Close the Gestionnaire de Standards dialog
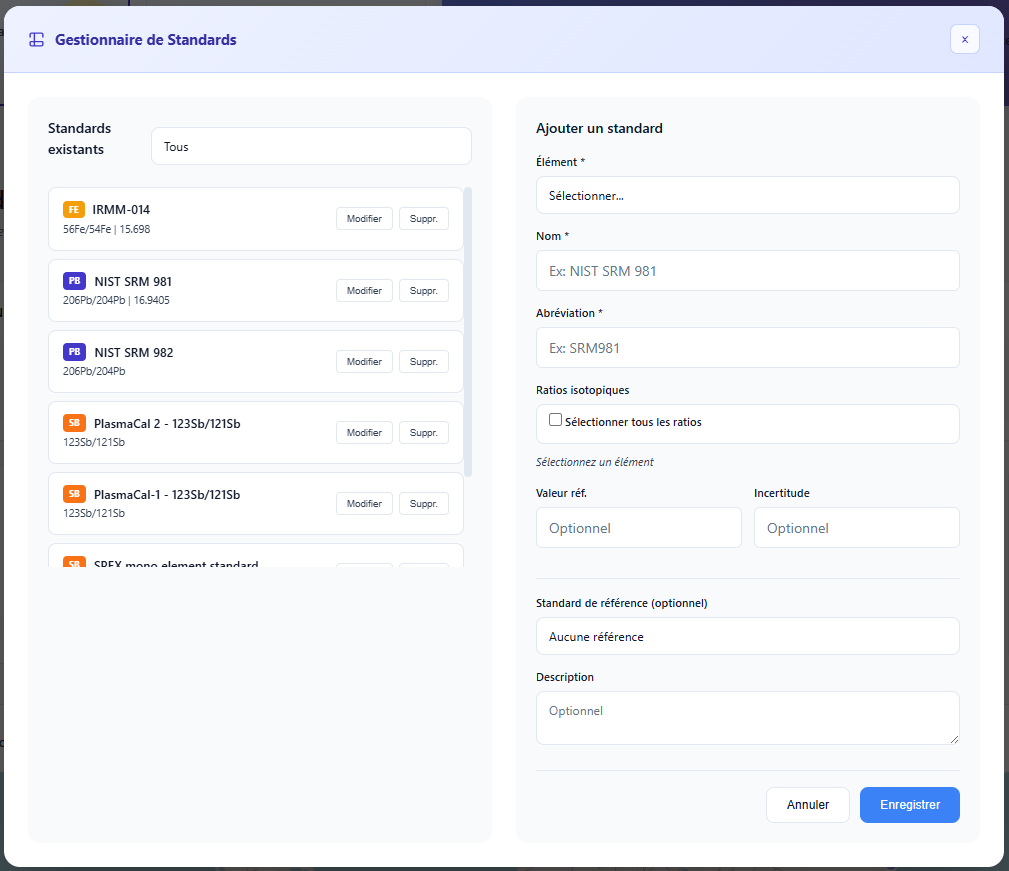Viewport: 1009px width, 871px height. (x=964, y=39)
